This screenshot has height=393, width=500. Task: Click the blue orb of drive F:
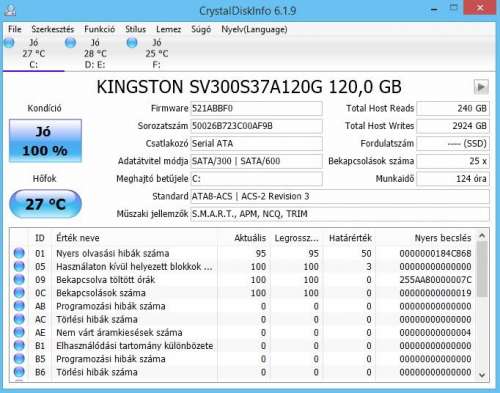(132, 43)
